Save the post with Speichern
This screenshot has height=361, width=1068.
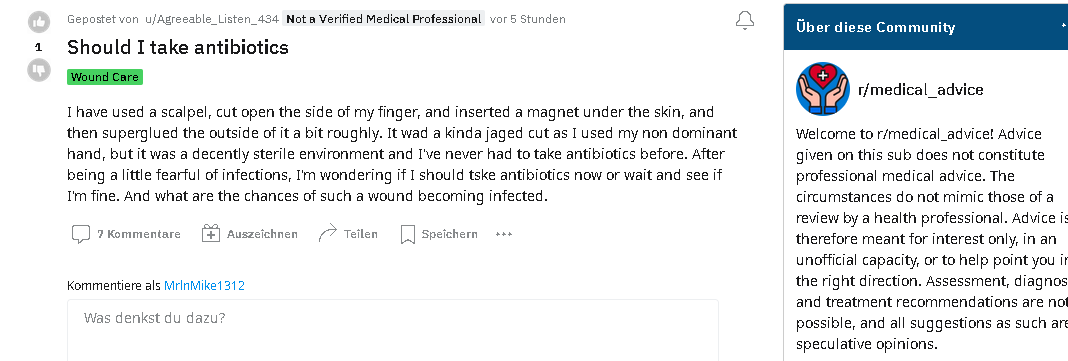[x=439, y=234]
